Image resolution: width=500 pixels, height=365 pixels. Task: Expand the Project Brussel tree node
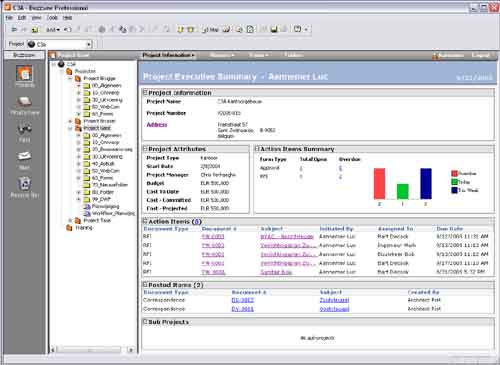[70, 121]
